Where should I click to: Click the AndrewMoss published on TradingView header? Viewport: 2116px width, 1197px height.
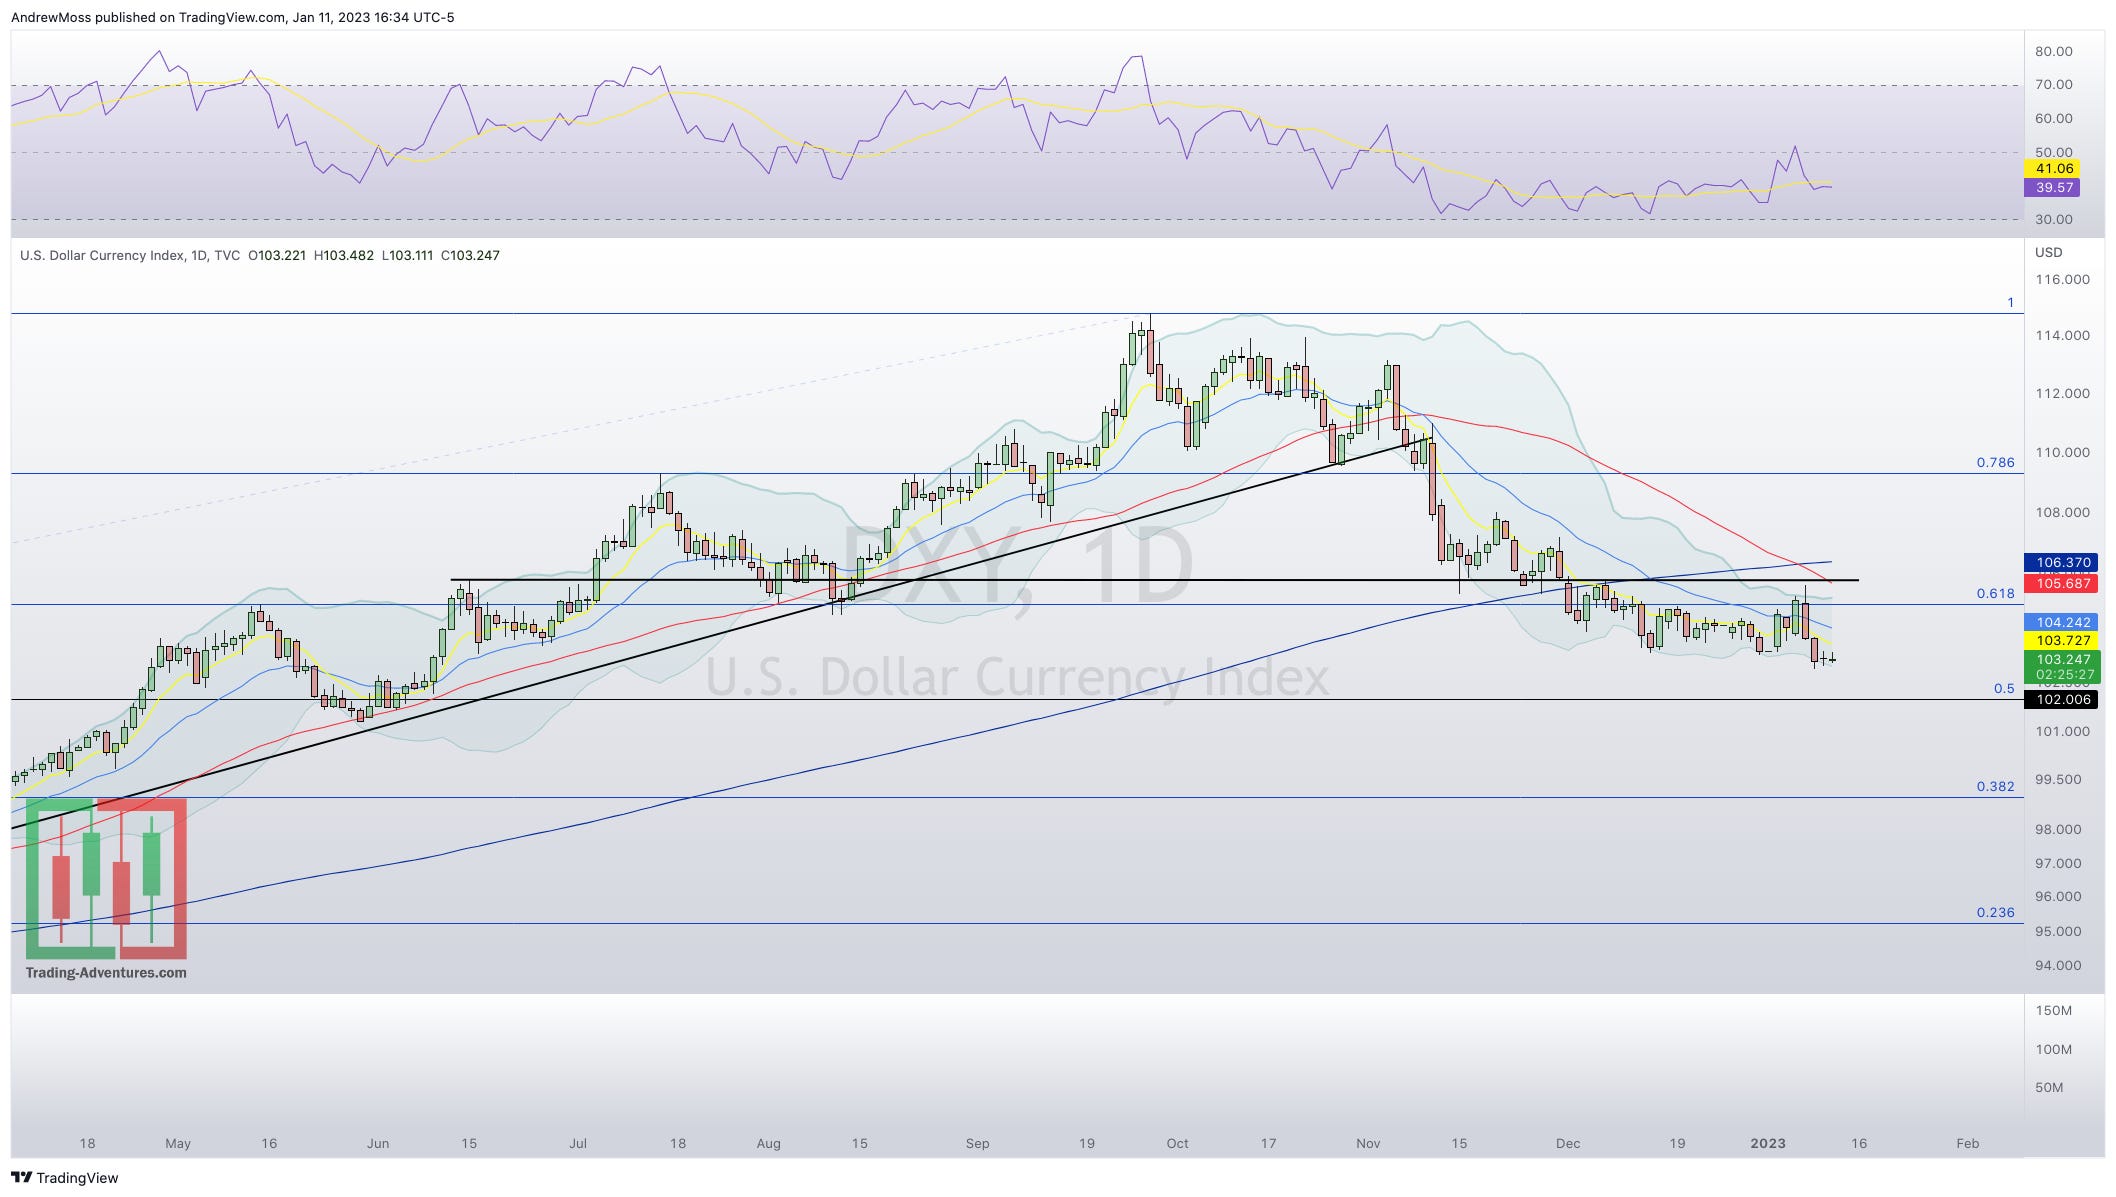tap(232, 17)
